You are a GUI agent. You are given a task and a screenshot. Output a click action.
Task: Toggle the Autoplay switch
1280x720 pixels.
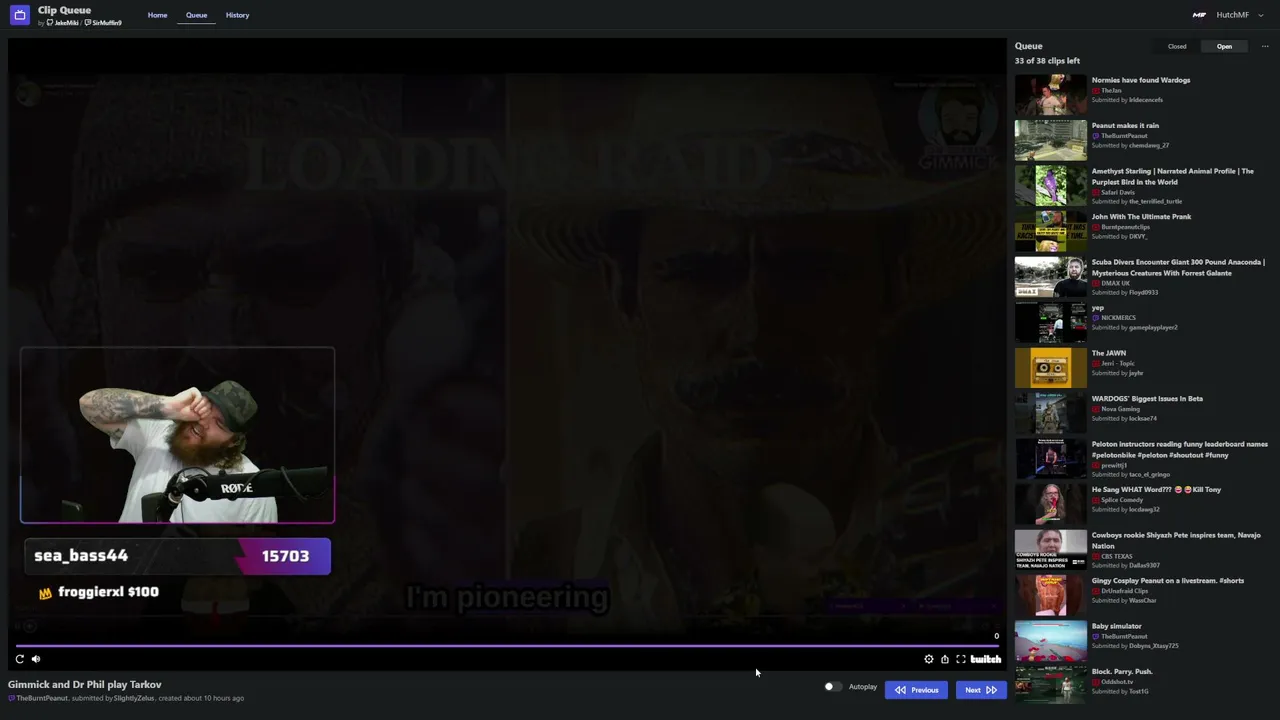point(832,687)
